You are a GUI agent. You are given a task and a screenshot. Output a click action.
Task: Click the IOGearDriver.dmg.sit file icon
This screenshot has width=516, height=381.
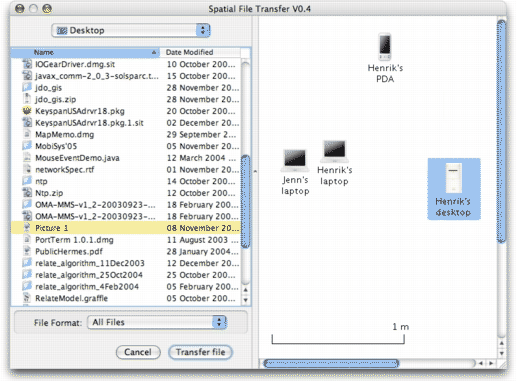27,64
